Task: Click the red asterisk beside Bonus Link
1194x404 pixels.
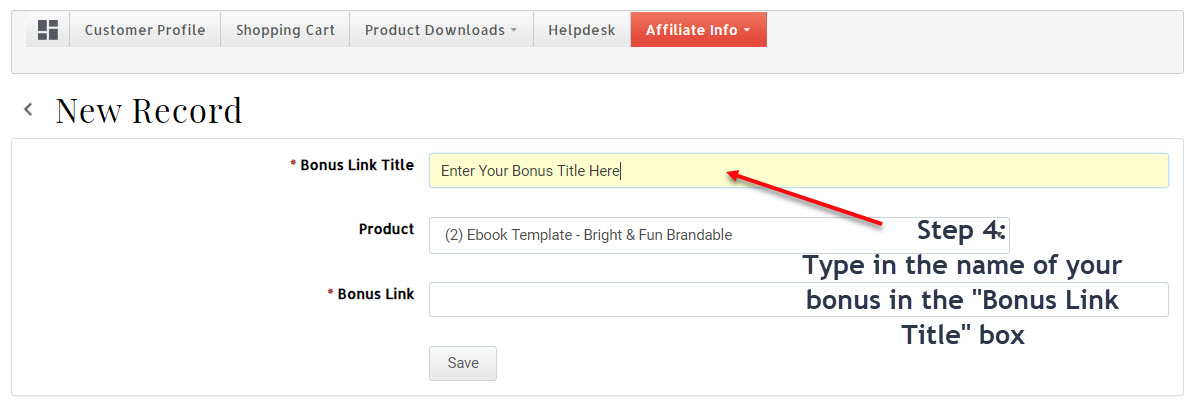Action: [330, 293]
